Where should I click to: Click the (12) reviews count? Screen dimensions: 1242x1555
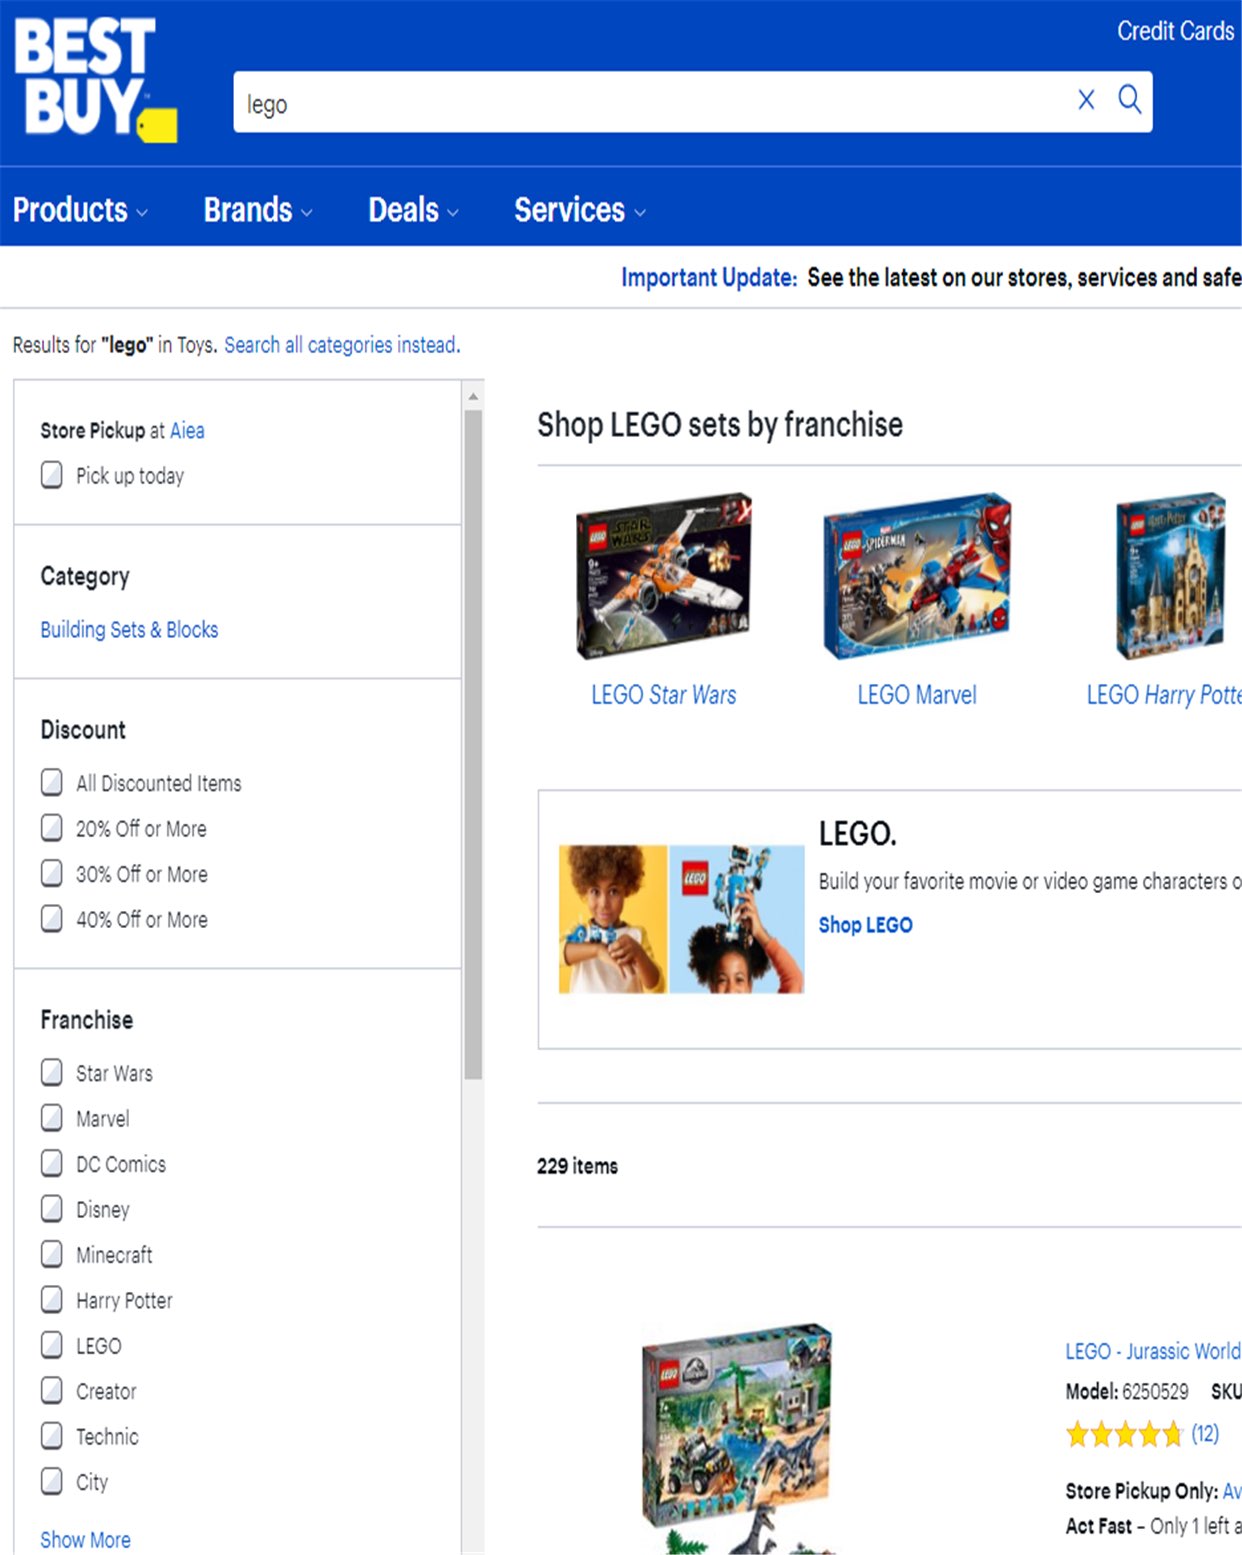tap(1205, 1434)
